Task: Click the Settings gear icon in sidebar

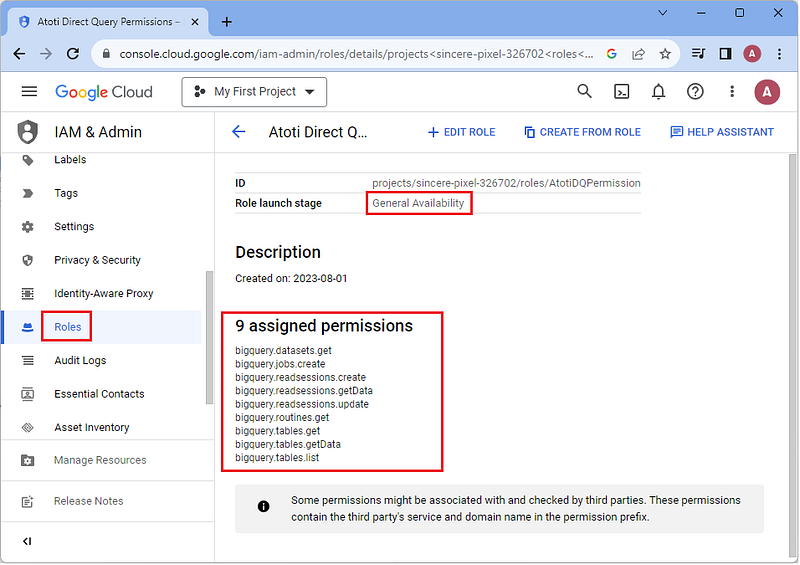Action: (x=28, y=227)
